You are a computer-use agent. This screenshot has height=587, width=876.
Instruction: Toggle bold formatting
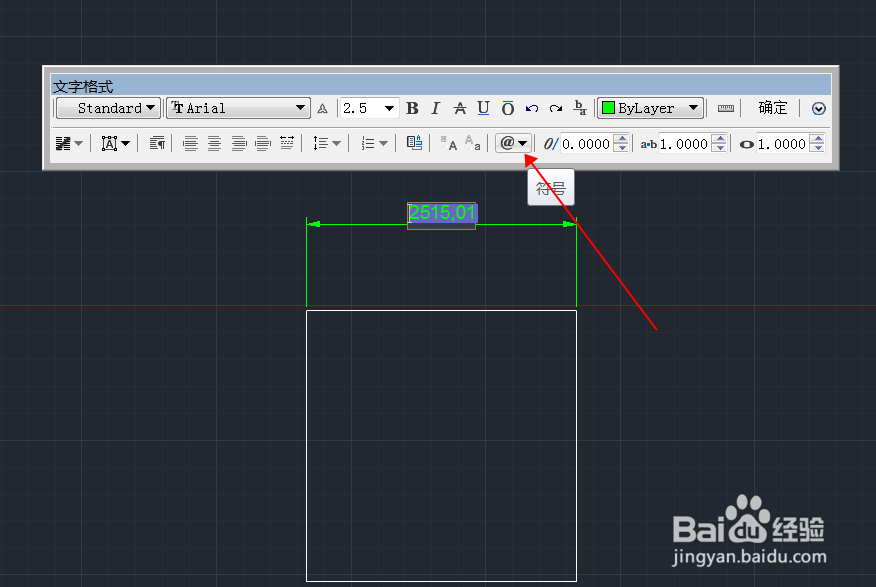point(412,108)
